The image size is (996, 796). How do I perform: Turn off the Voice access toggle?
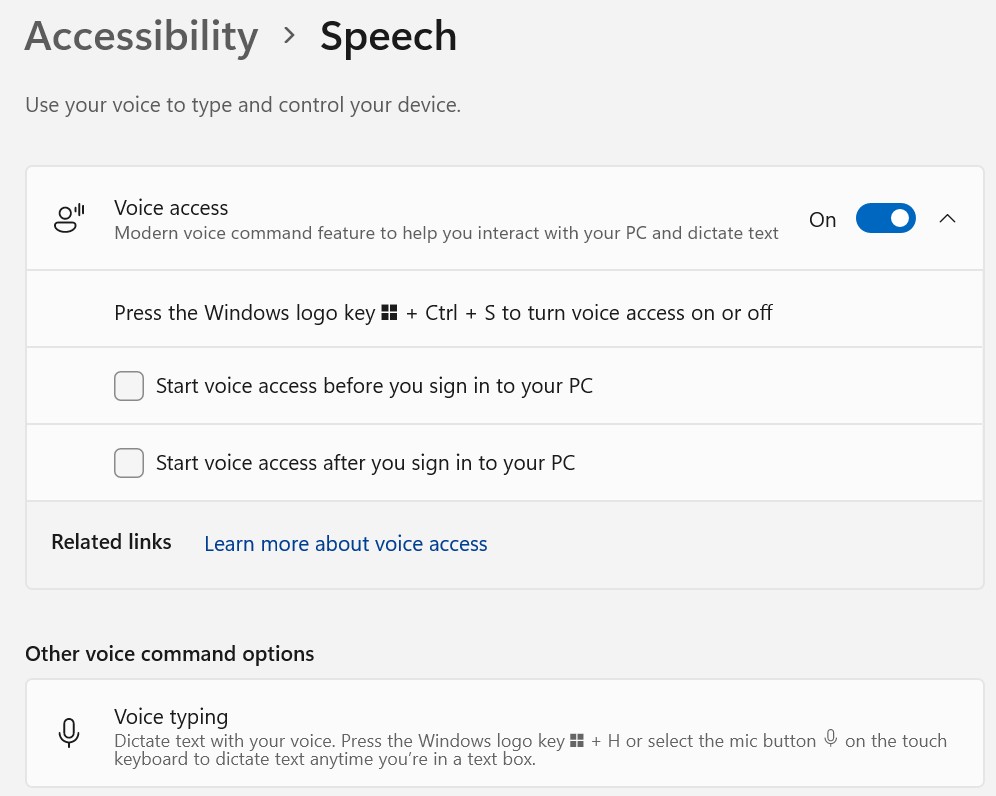pyautogui.click(x=885, y=219)
